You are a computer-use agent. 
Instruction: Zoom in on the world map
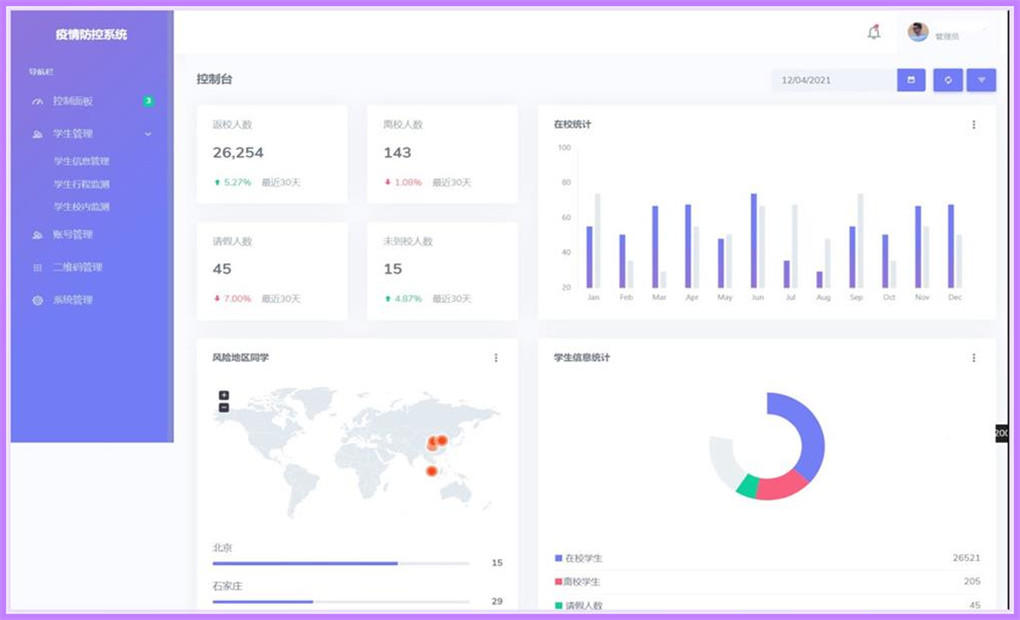[224, 395]
